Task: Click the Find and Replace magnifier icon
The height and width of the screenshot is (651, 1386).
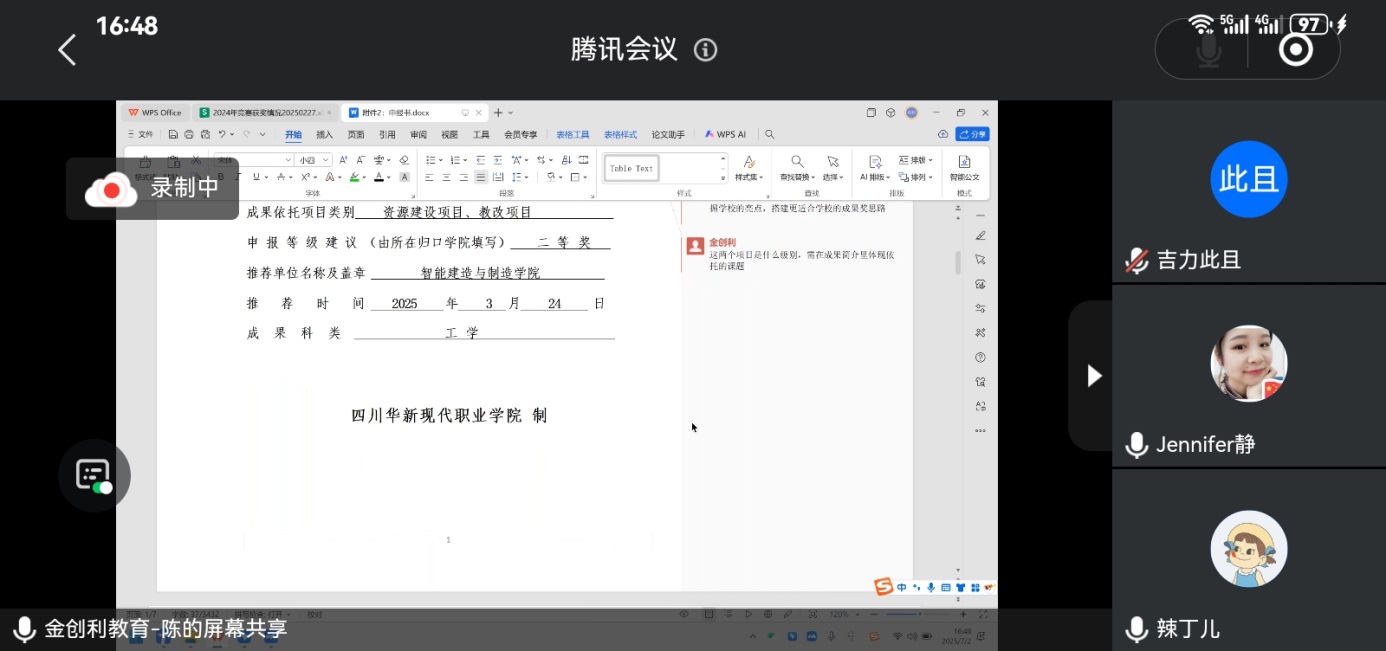Action: tap(797, 162)
